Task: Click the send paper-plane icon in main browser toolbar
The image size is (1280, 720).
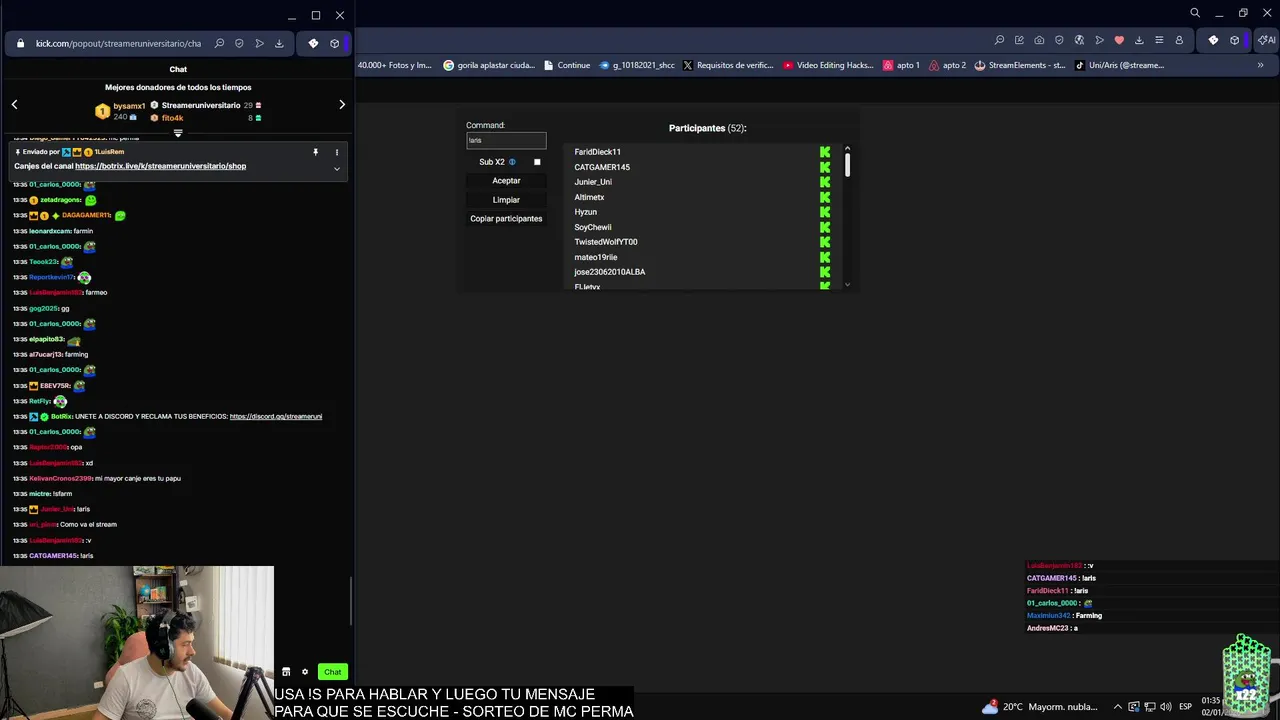Action: (1099, 40)
